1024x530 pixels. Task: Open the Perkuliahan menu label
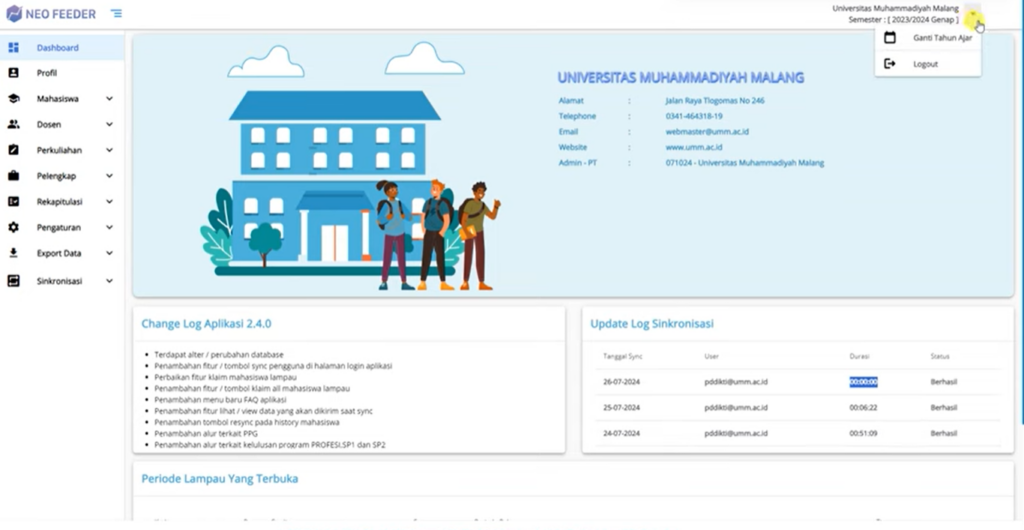[59, 150]
